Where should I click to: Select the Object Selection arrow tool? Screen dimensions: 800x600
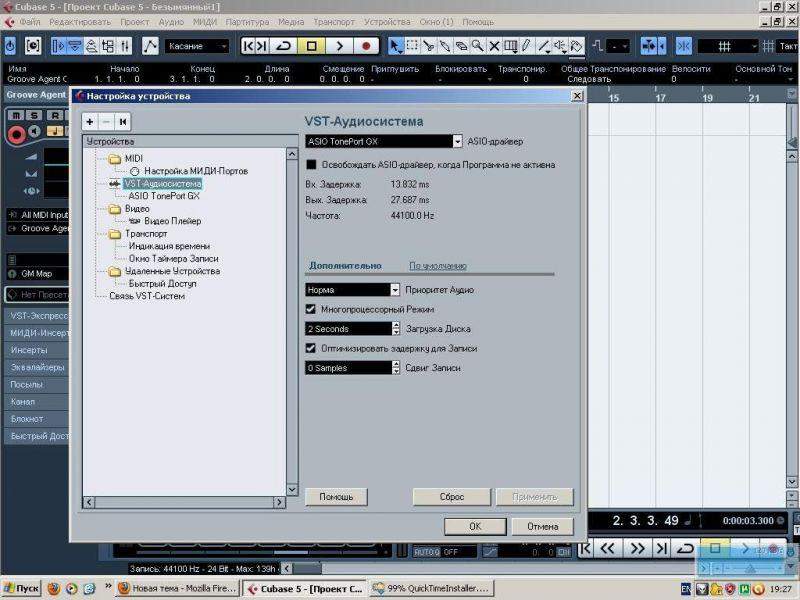(394, 46)
